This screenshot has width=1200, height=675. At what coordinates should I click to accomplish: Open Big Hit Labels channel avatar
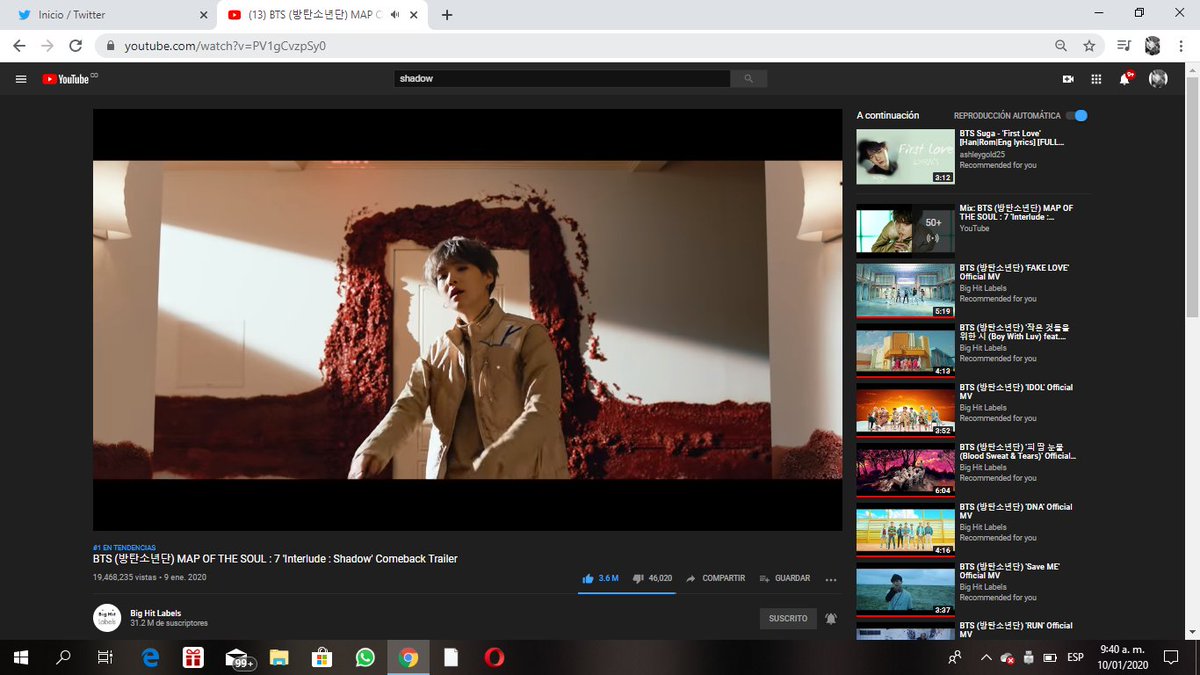[107, 617]
